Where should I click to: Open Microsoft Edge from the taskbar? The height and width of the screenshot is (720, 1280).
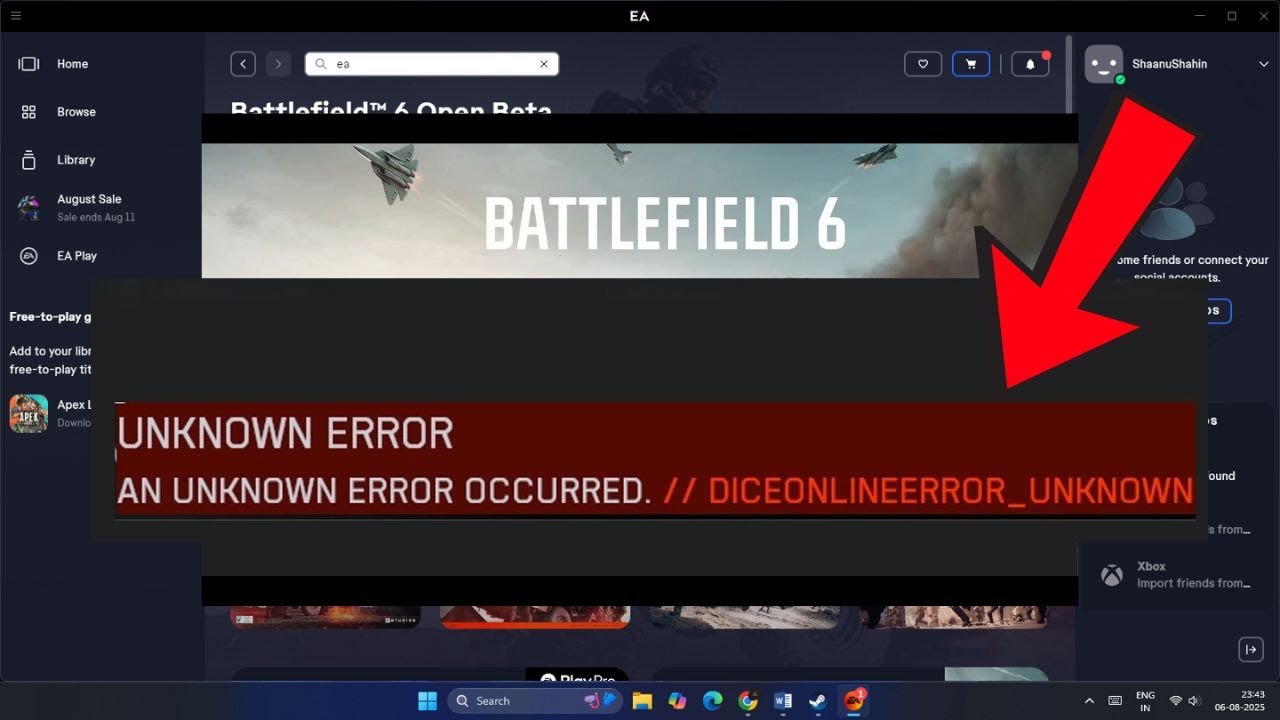[712, 701]
